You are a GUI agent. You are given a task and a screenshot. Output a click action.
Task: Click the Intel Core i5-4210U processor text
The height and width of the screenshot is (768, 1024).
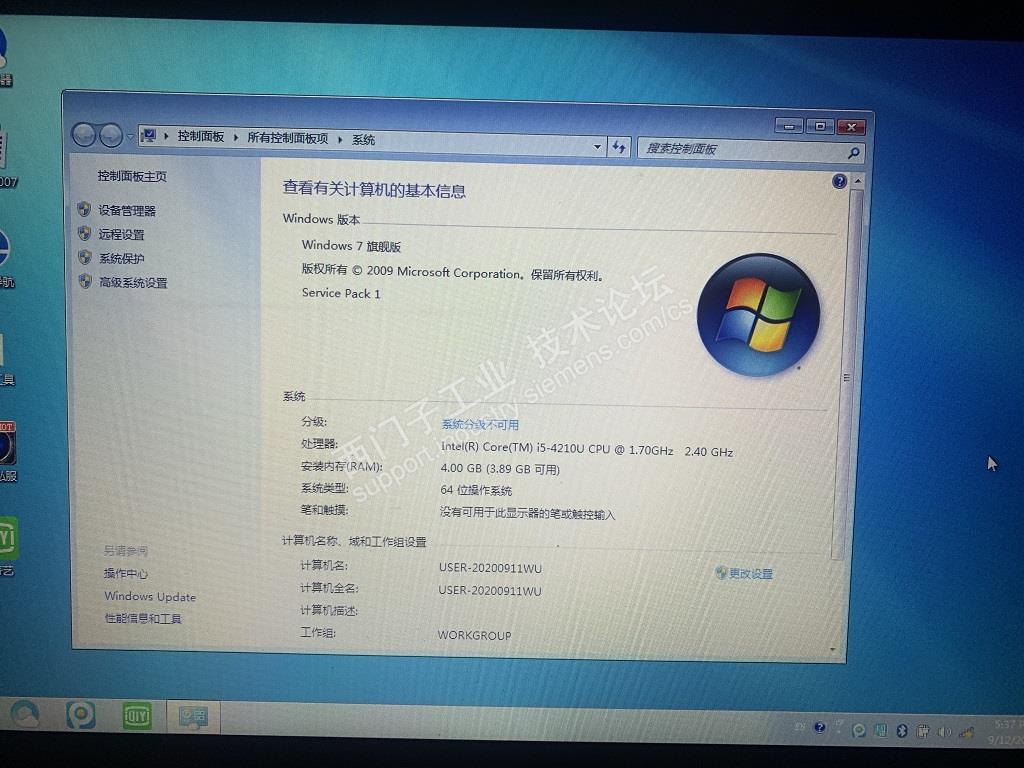tap(586, 449)
